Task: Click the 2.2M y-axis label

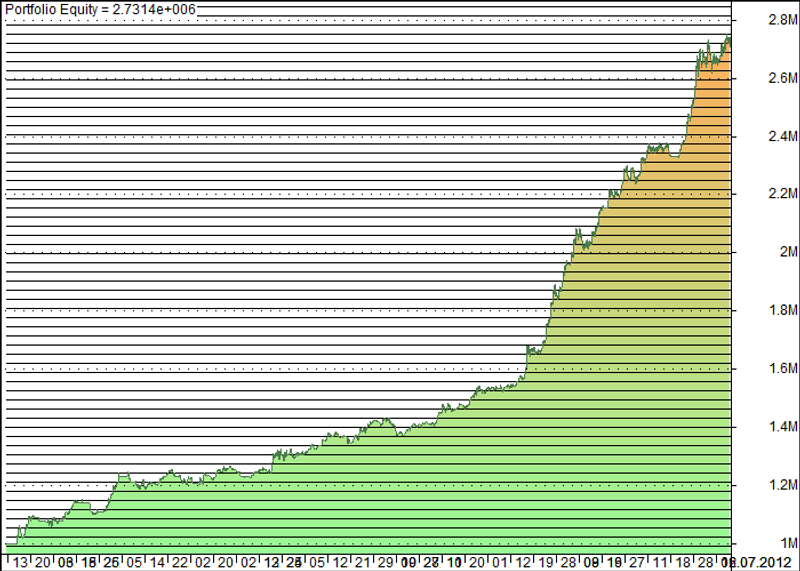Action: 782,194
